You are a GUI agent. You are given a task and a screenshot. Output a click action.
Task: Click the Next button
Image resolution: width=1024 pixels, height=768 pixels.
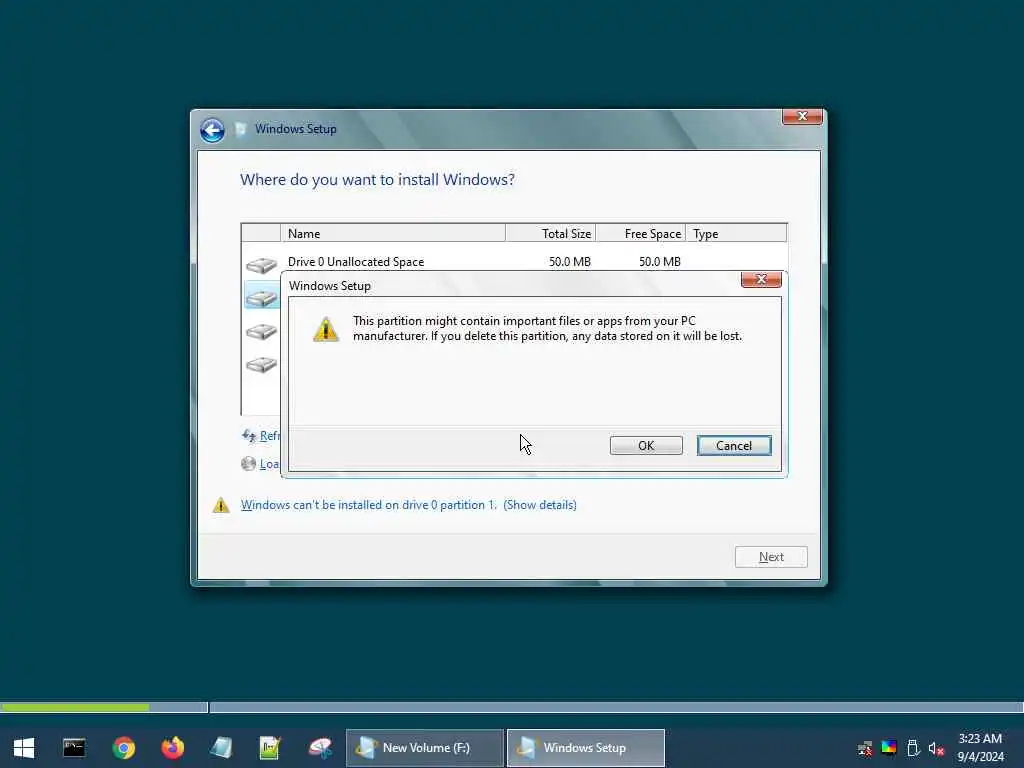point(771,557)
